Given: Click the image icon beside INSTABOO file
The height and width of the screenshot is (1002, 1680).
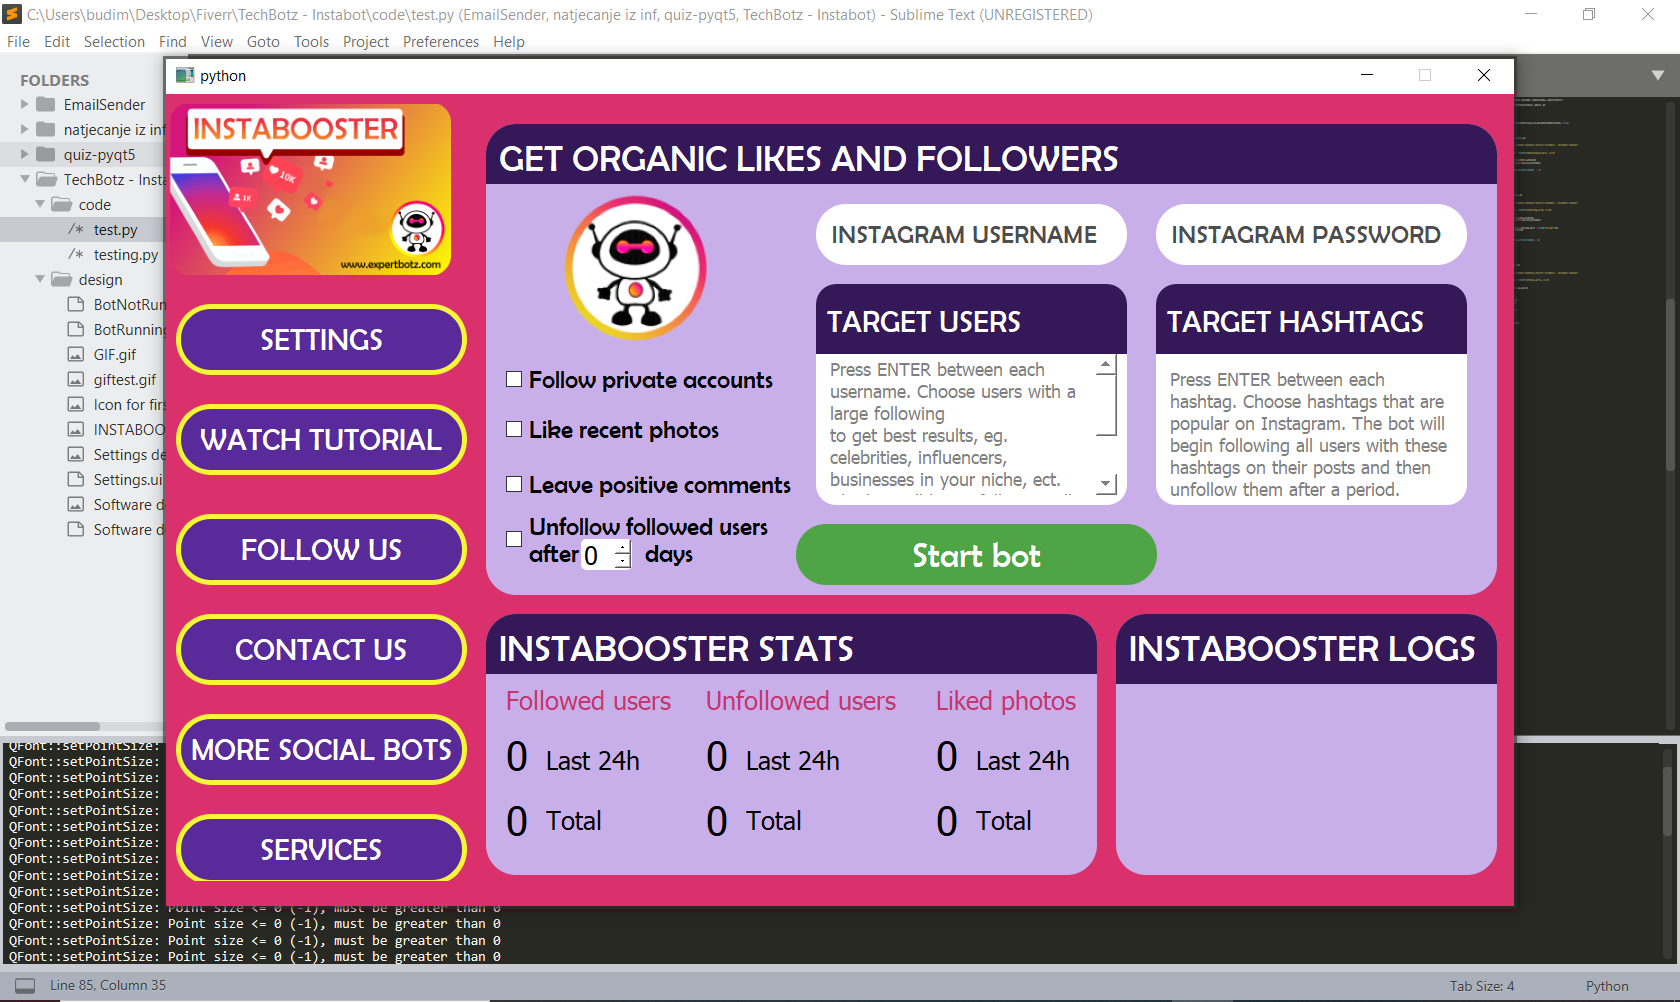Looking at the screenshot, I should tap(75, 429).
